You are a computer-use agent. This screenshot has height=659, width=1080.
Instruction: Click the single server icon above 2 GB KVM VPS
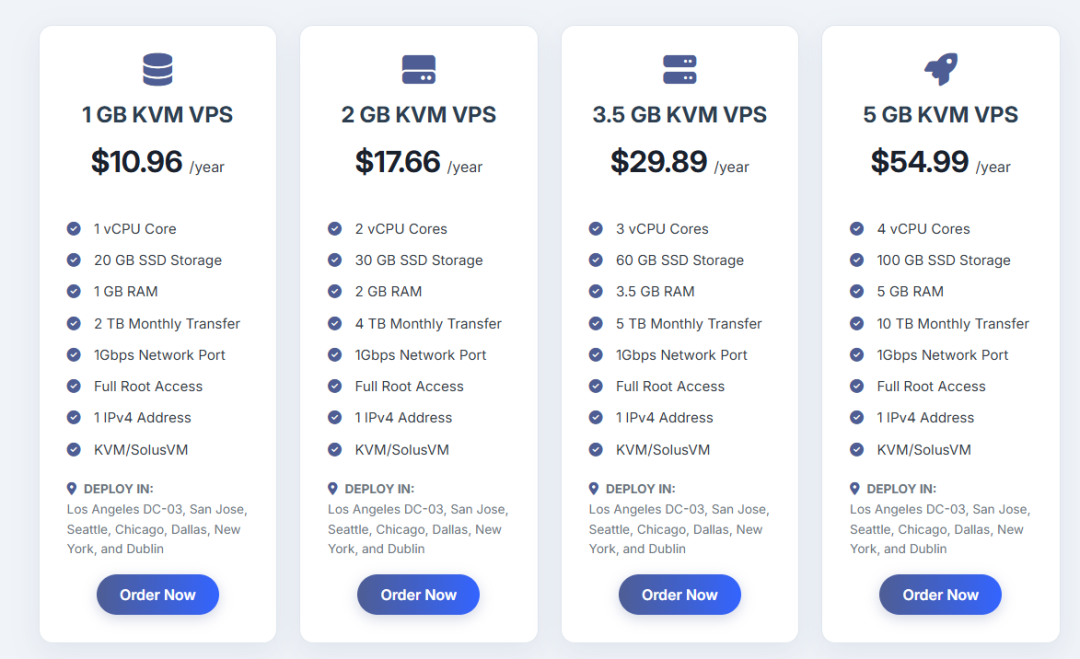click(419, 70)
